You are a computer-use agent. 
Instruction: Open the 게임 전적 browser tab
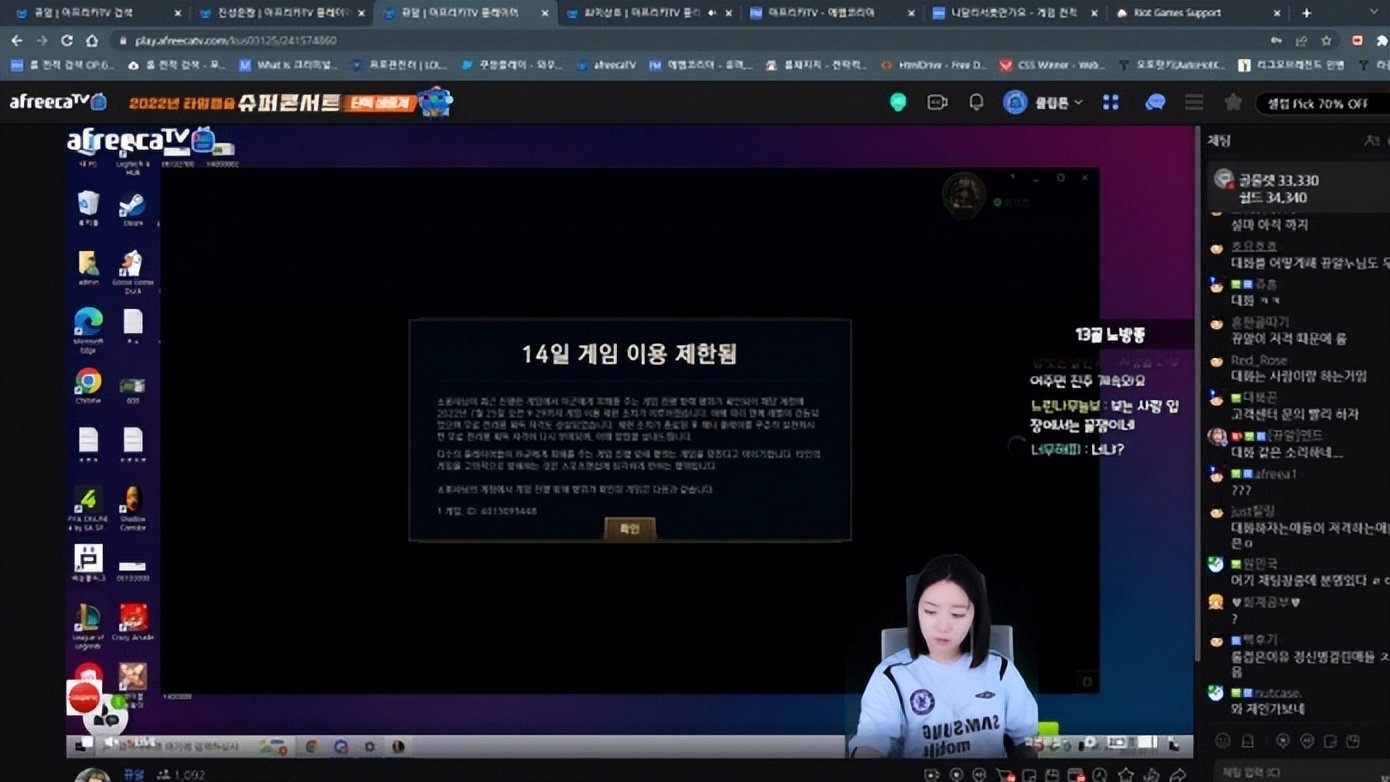[x=1015, y=13]
